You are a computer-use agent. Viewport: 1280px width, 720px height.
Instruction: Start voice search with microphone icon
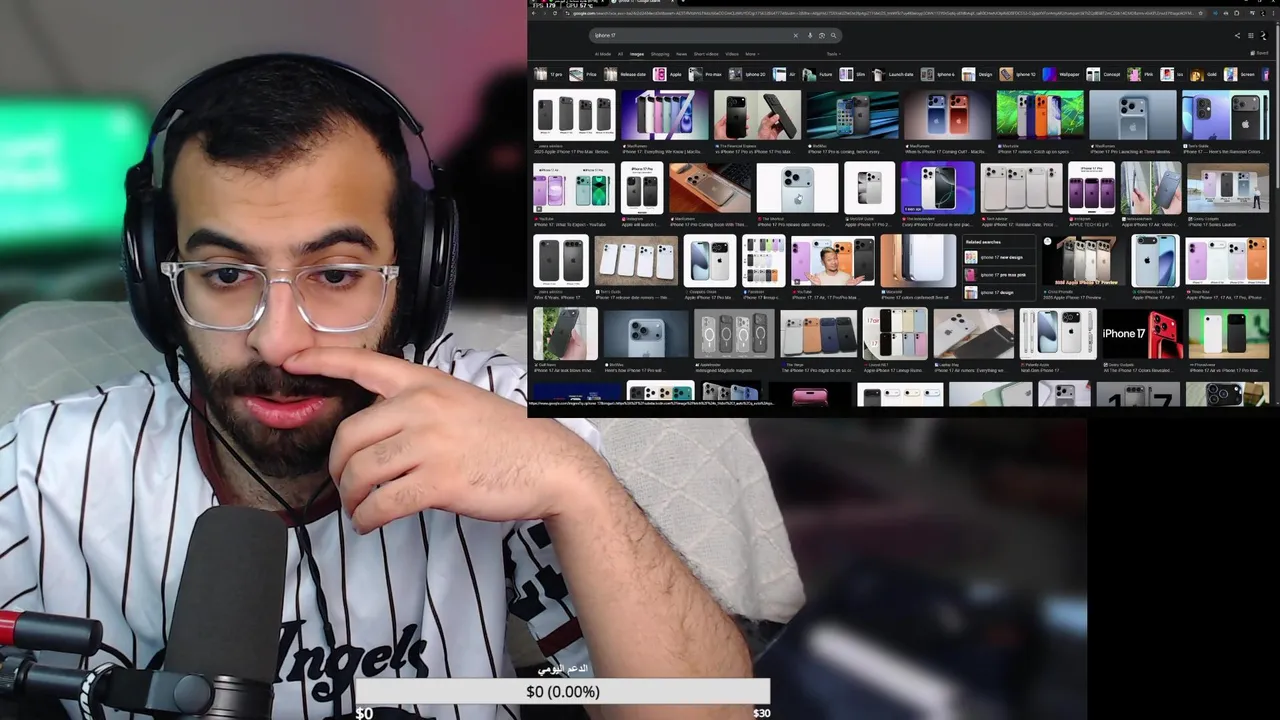(x=810, y=35)
